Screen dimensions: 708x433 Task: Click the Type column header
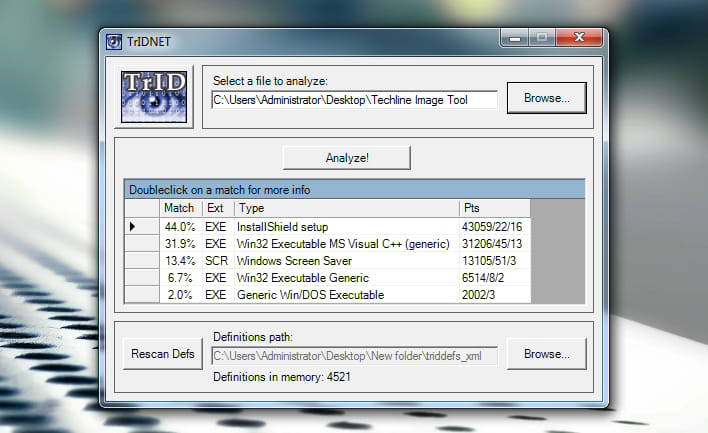(347, 208)
